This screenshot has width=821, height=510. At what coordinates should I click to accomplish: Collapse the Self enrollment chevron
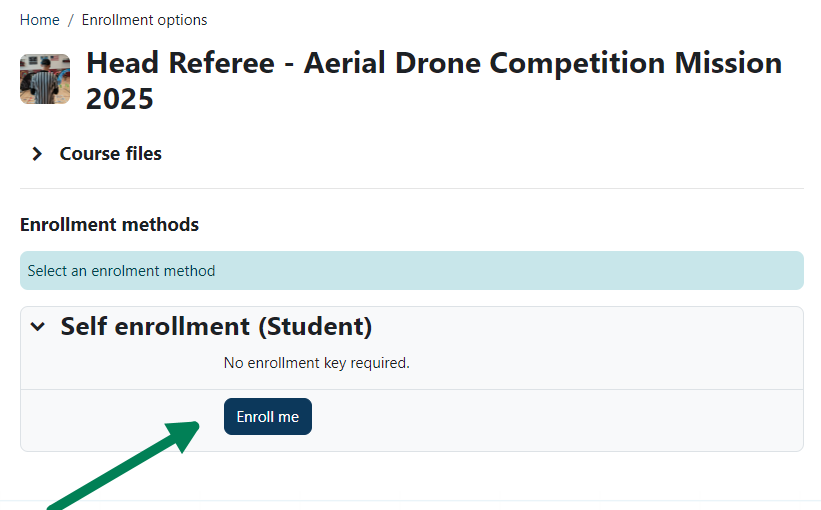click(x=38, y=326)
